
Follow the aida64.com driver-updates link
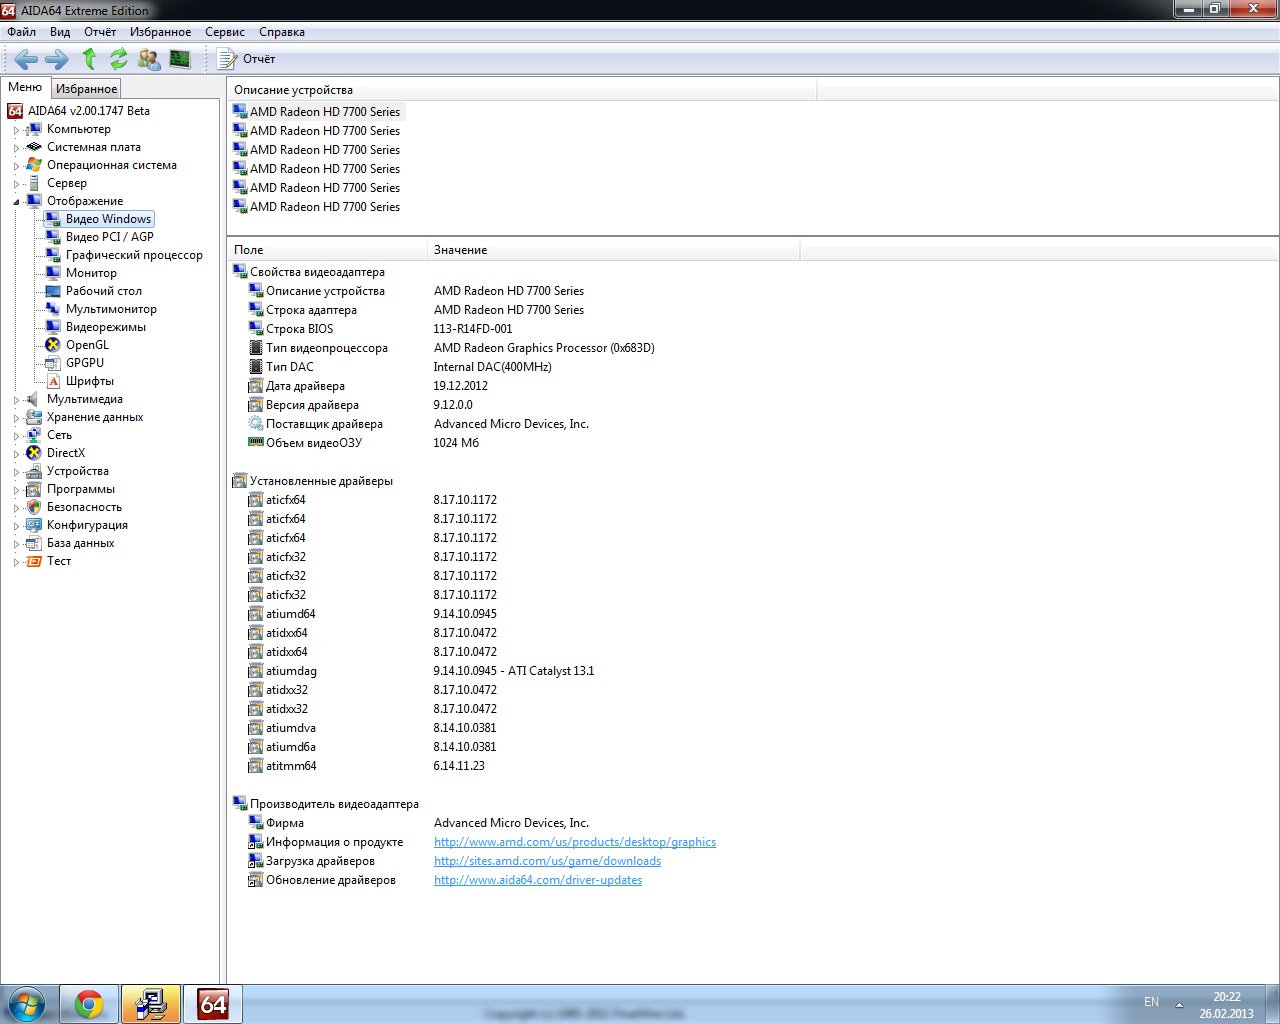537,880
